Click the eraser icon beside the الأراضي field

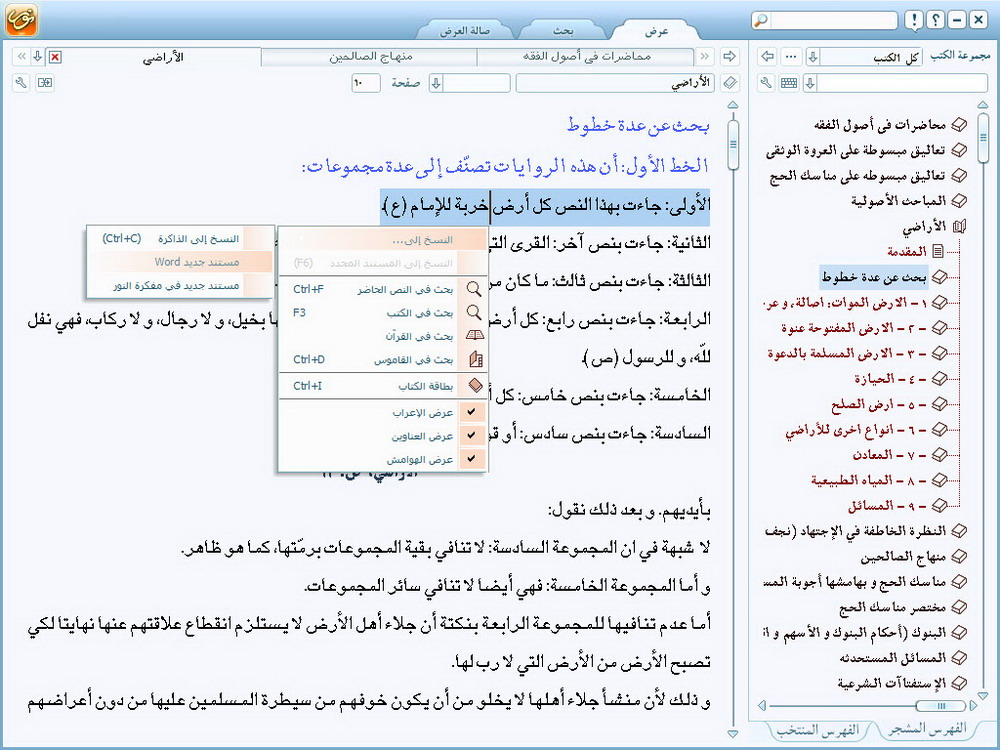[x=730, y=83]
